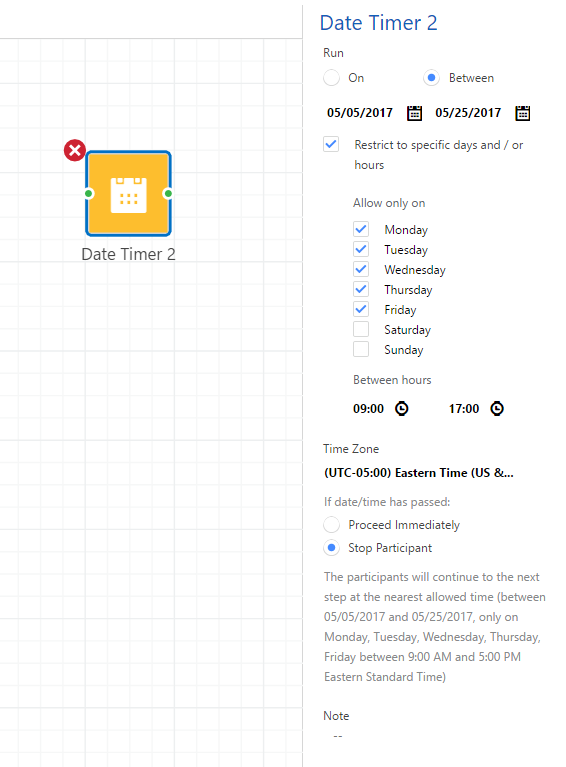Uncheck the Friday checkbox

point(361,310)
